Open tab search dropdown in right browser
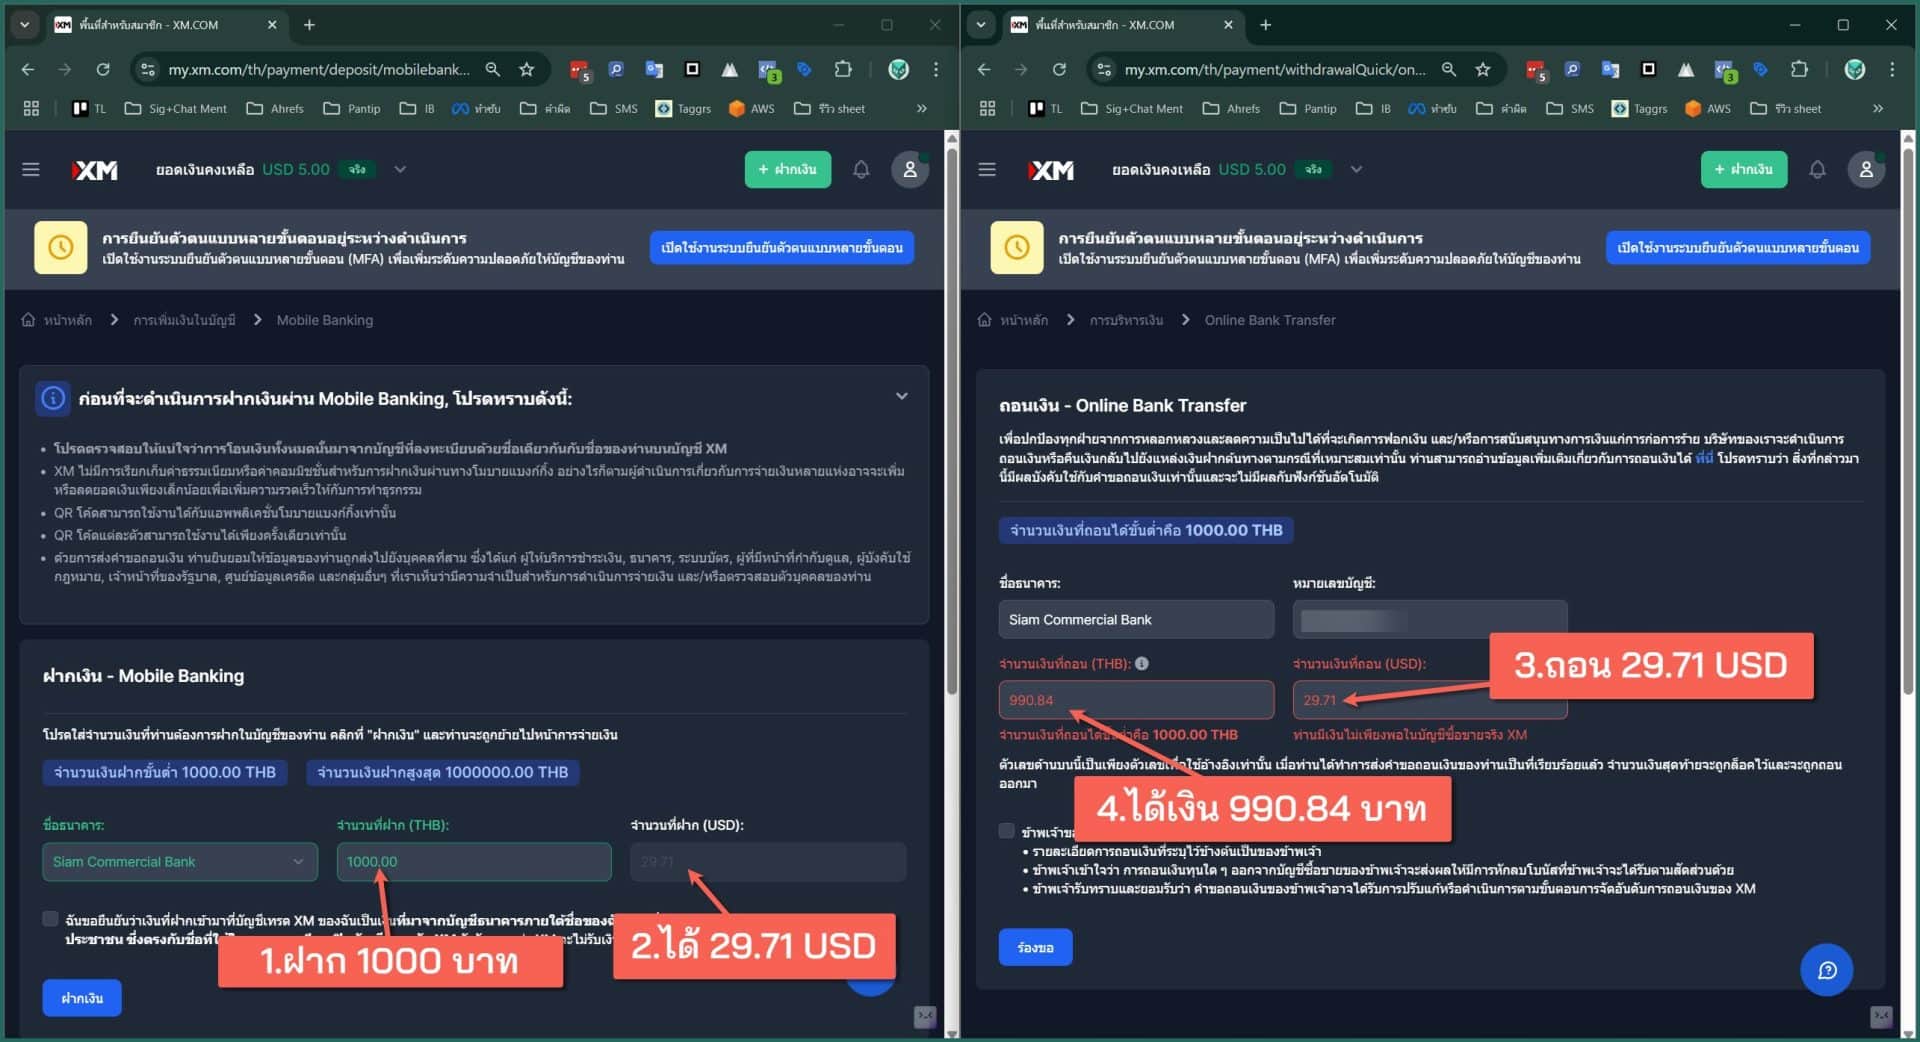Image resolution: width=1920 pixels, height=1042 pixels. pyautogui.click(x=980, y=25)
